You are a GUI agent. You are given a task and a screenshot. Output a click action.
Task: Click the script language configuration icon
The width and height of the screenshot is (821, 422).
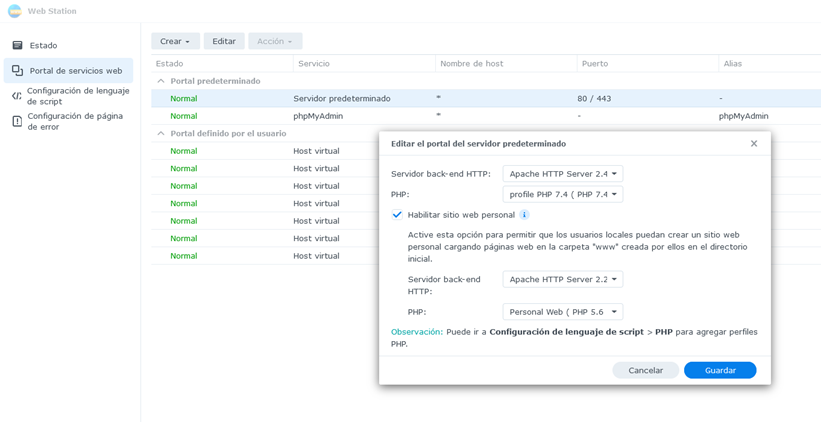tap(17, 96)
